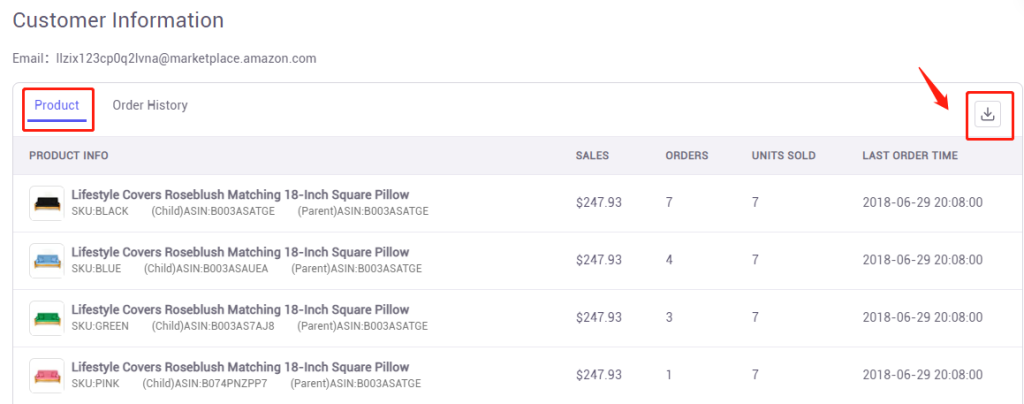Switch to the Order History tab
The width and height of the screenshot is (1024, 404).
tap(150, 105)
